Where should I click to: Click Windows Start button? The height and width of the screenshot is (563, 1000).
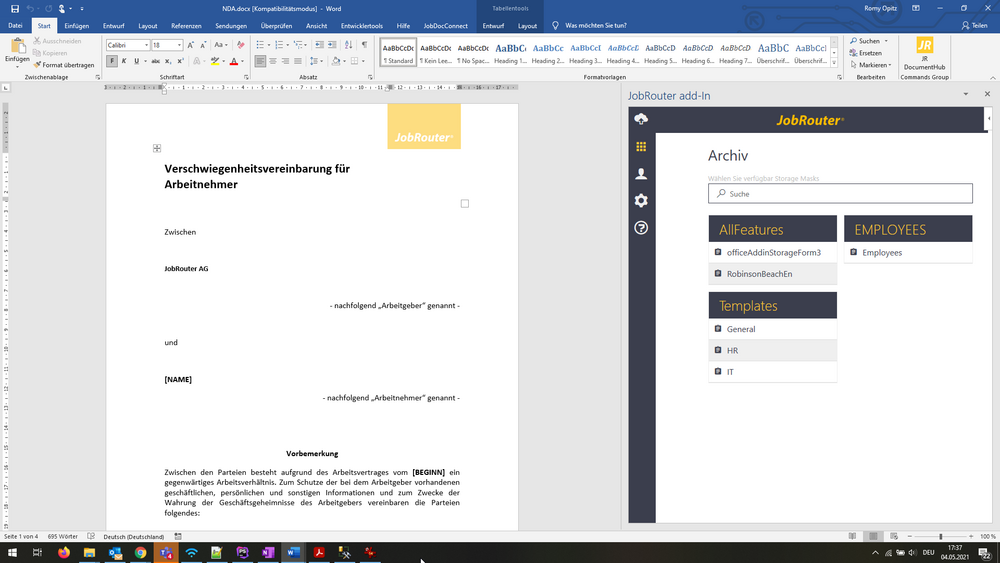coord(12,552)
